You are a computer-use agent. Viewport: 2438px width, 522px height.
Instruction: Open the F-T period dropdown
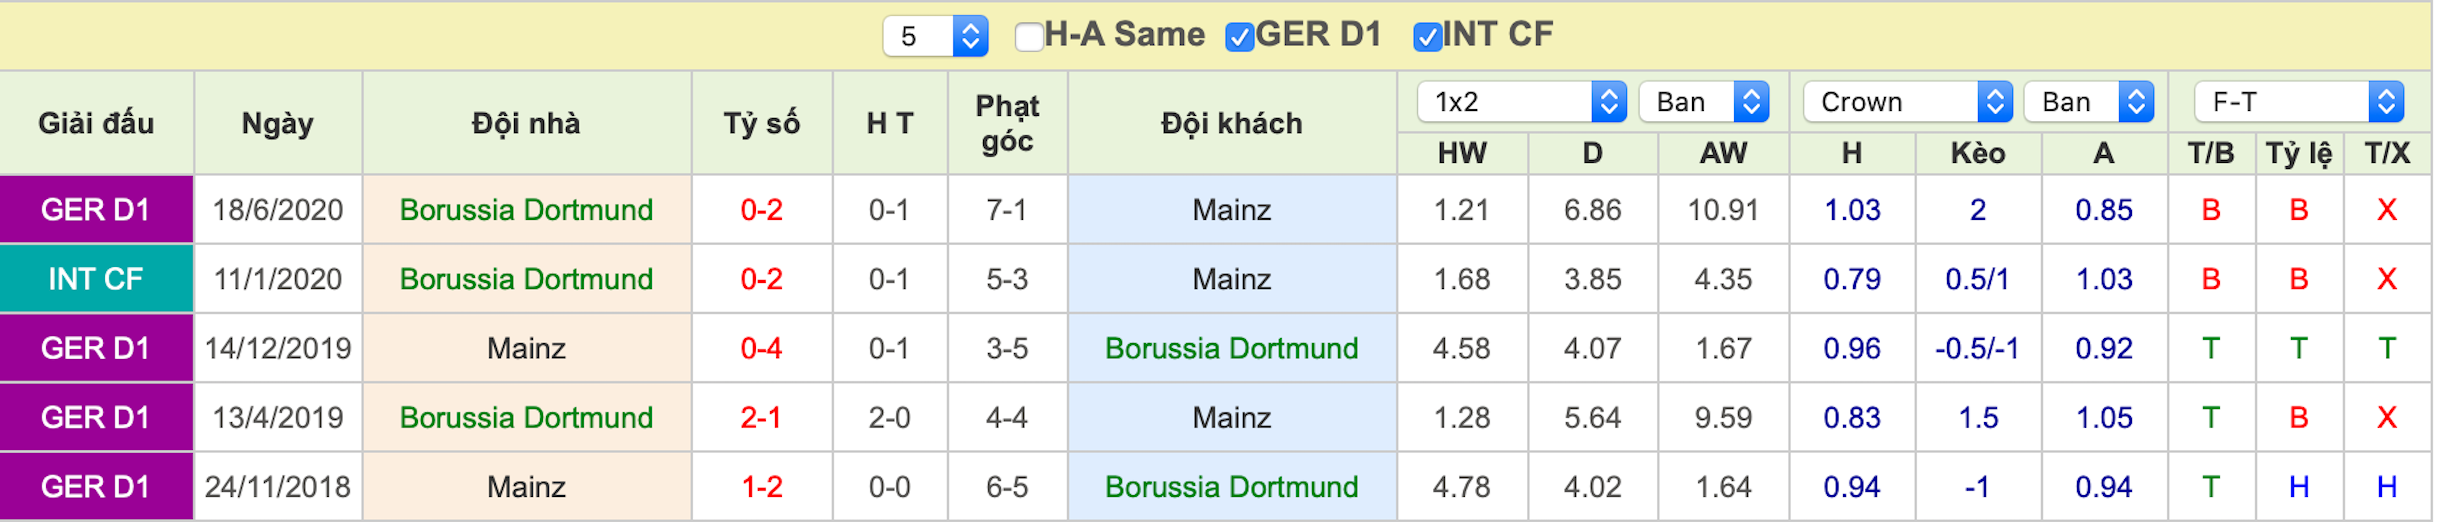2299,102
